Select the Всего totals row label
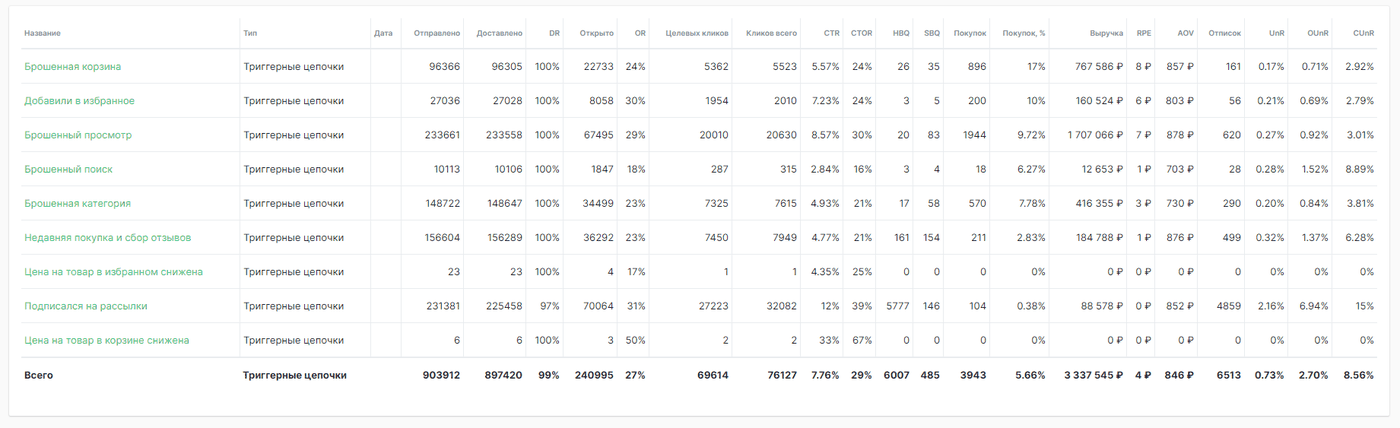 (39, 375)
